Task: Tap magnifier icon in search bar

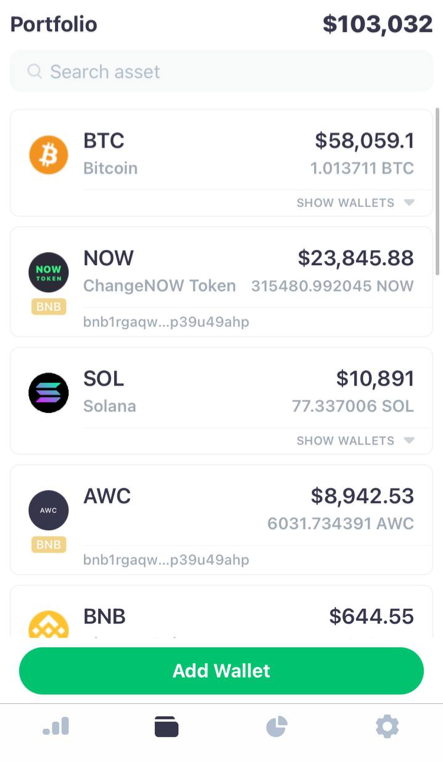Action: point(34,71)
